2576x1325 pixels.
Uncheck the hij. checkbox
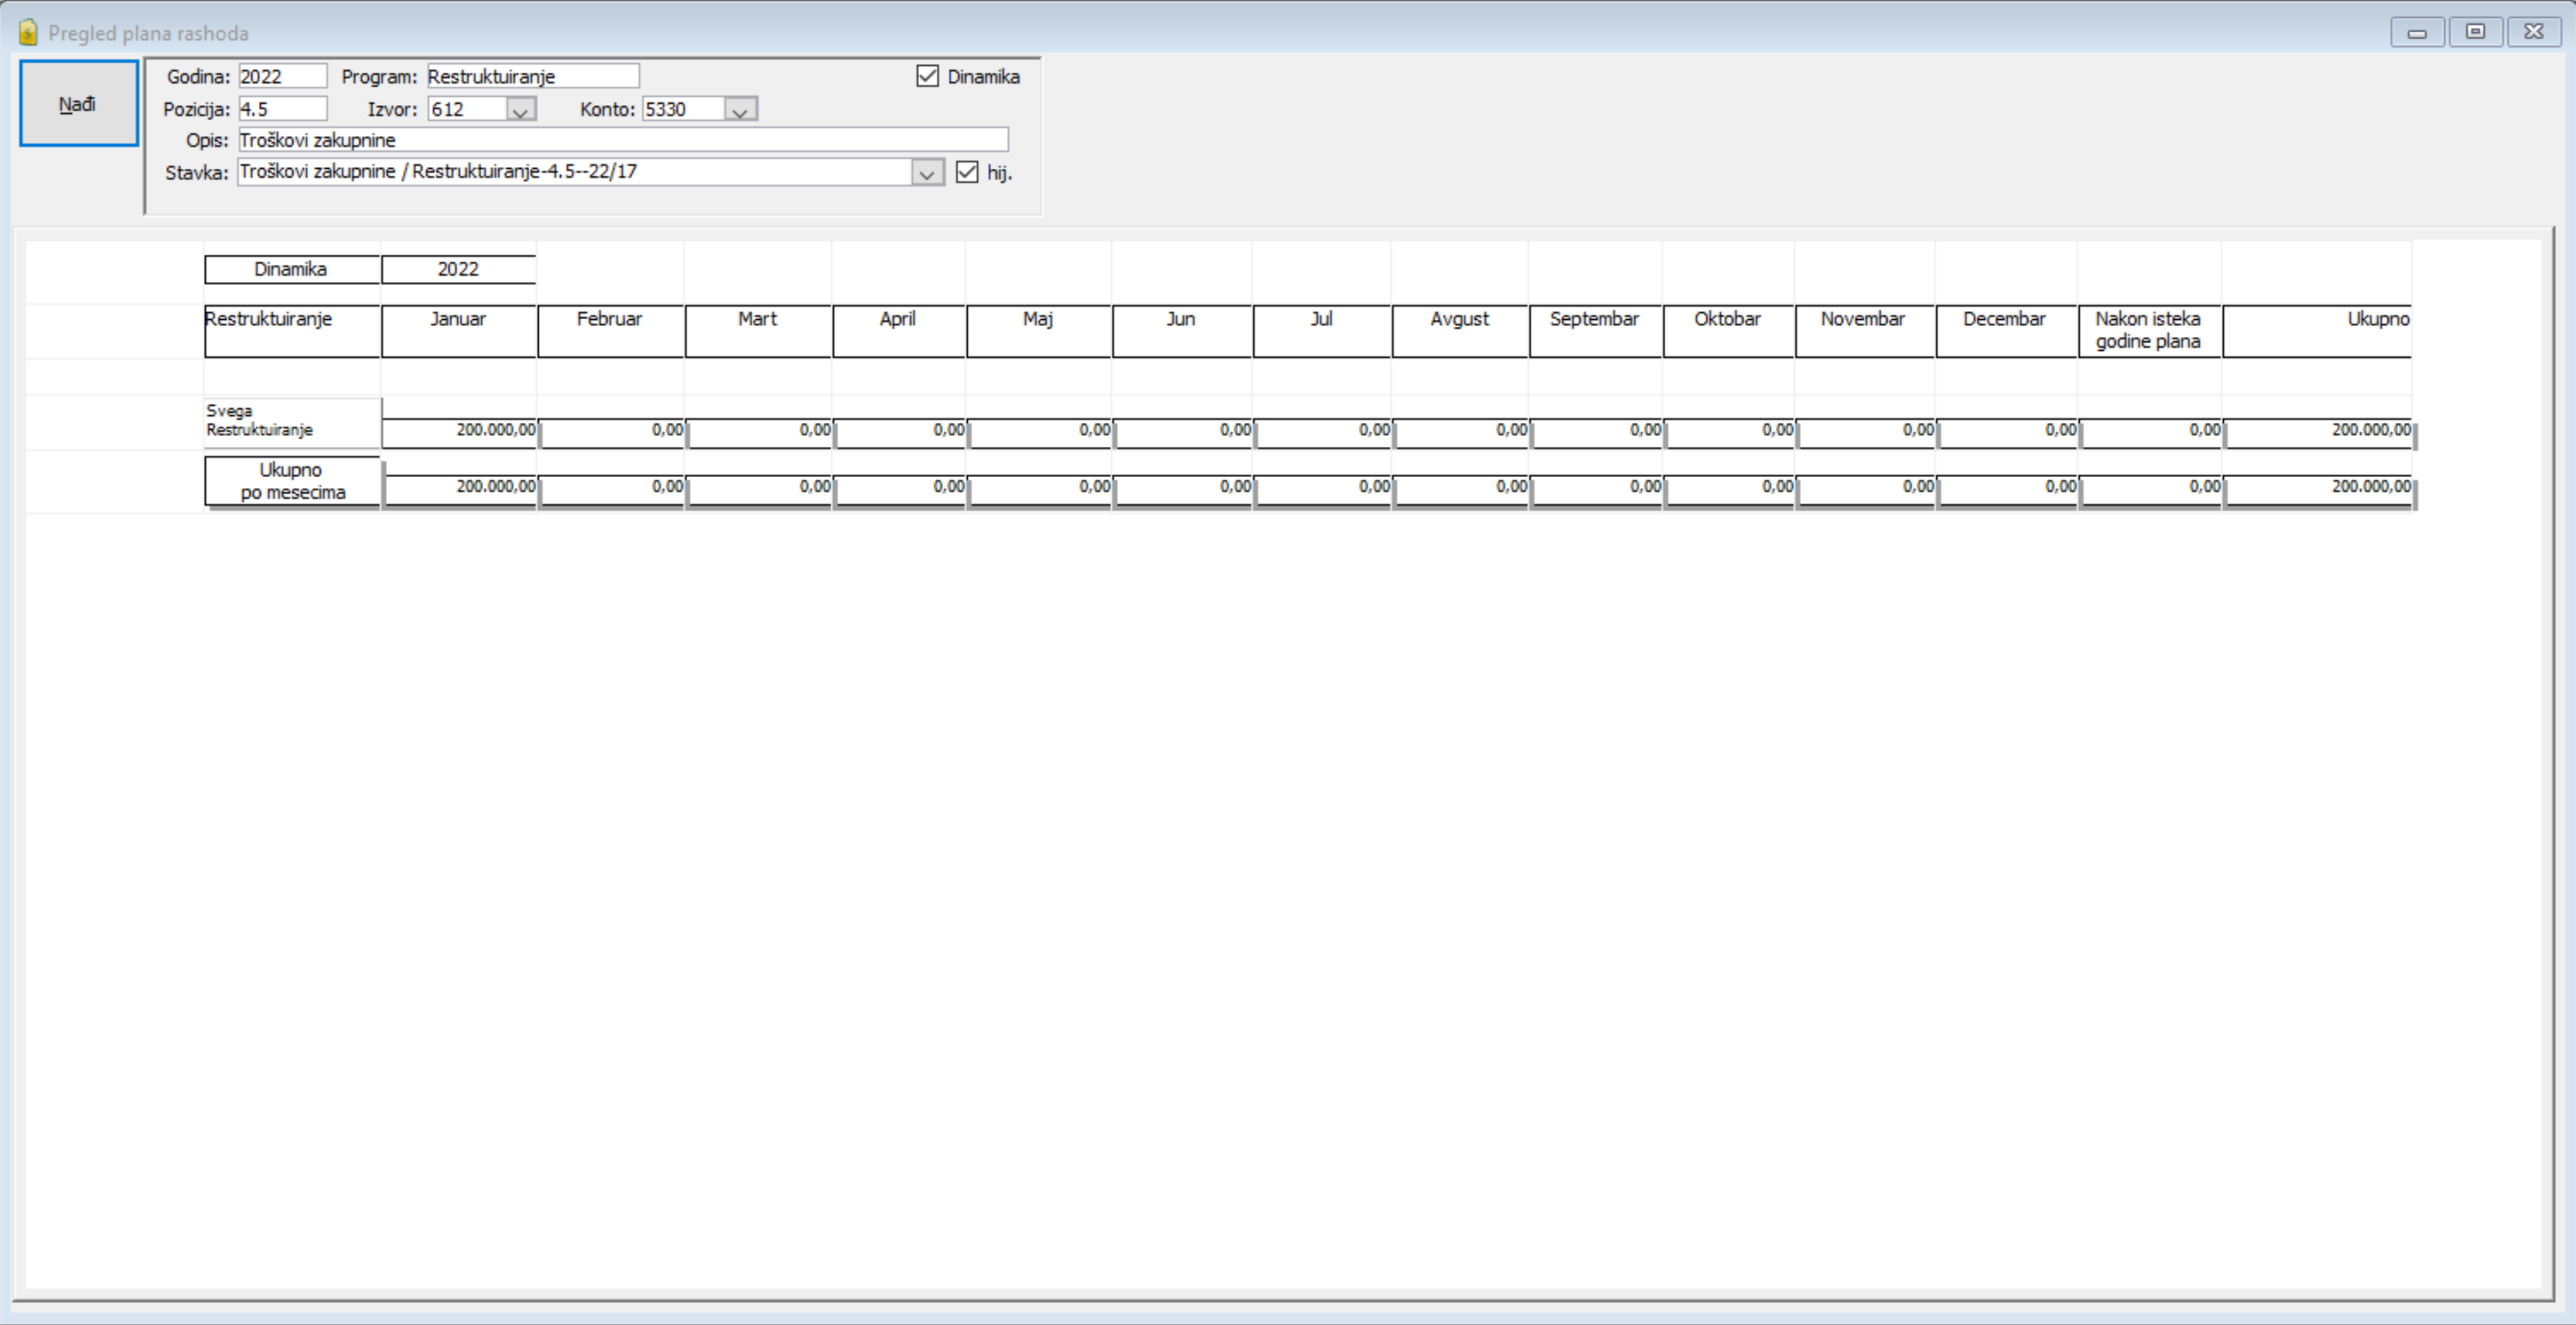966,172
